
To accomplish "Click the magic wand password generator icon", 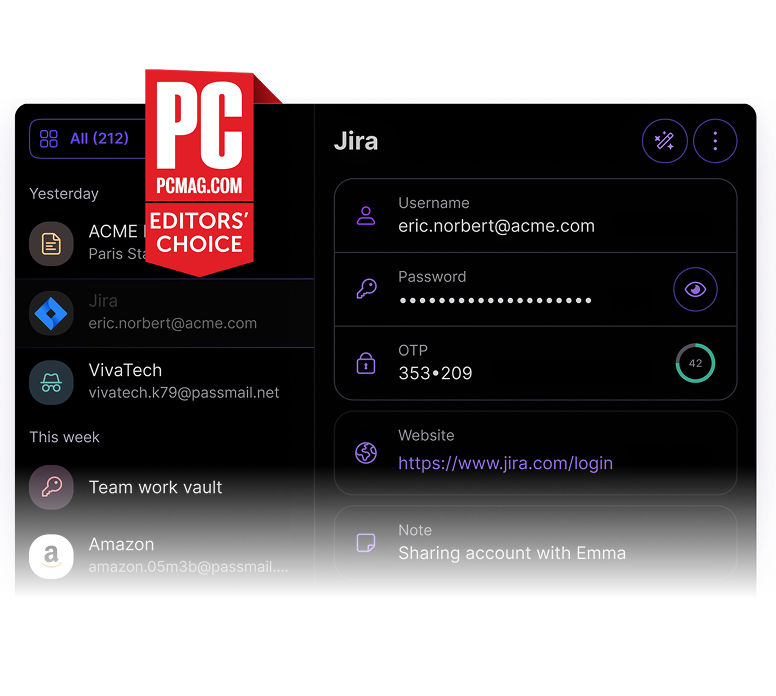I will pyautogui.click(x=664, y=142).
